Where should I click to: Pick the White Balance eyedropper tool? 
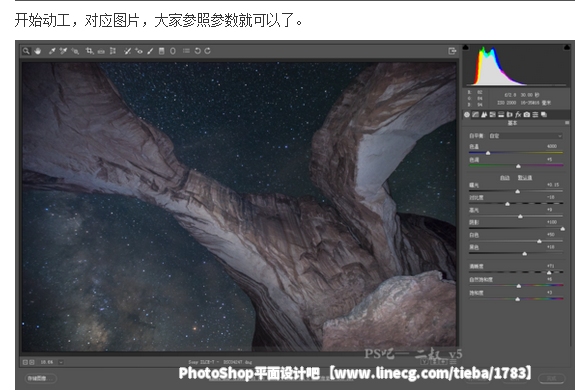point(52,51)
